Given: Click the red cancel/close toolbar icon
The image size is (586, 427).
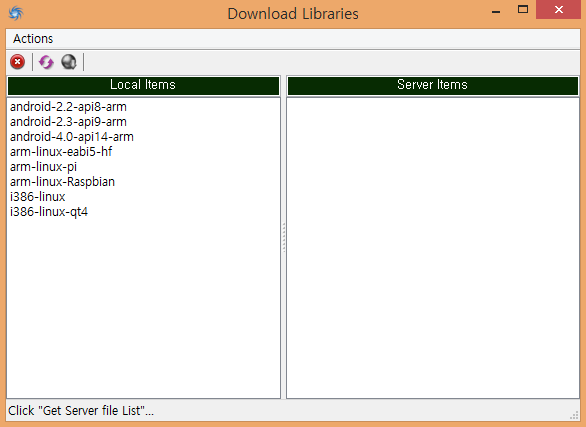Looking at the screenshot, I should coord(17,62).
